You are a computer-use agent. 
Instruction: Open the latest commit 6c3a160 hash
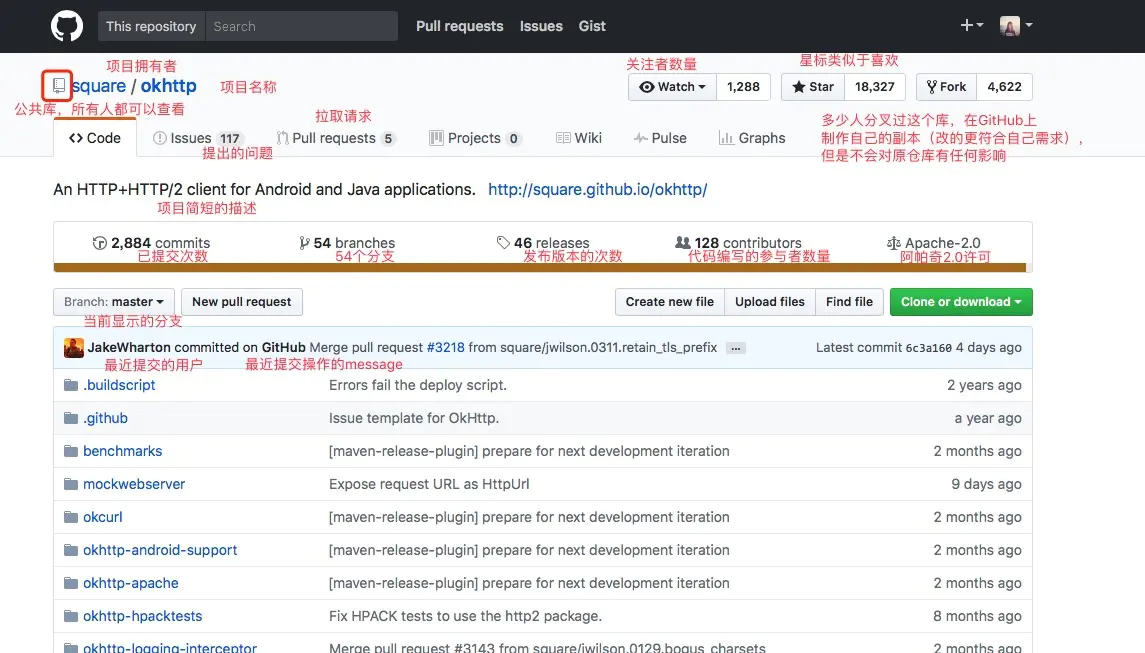[928, 348]
